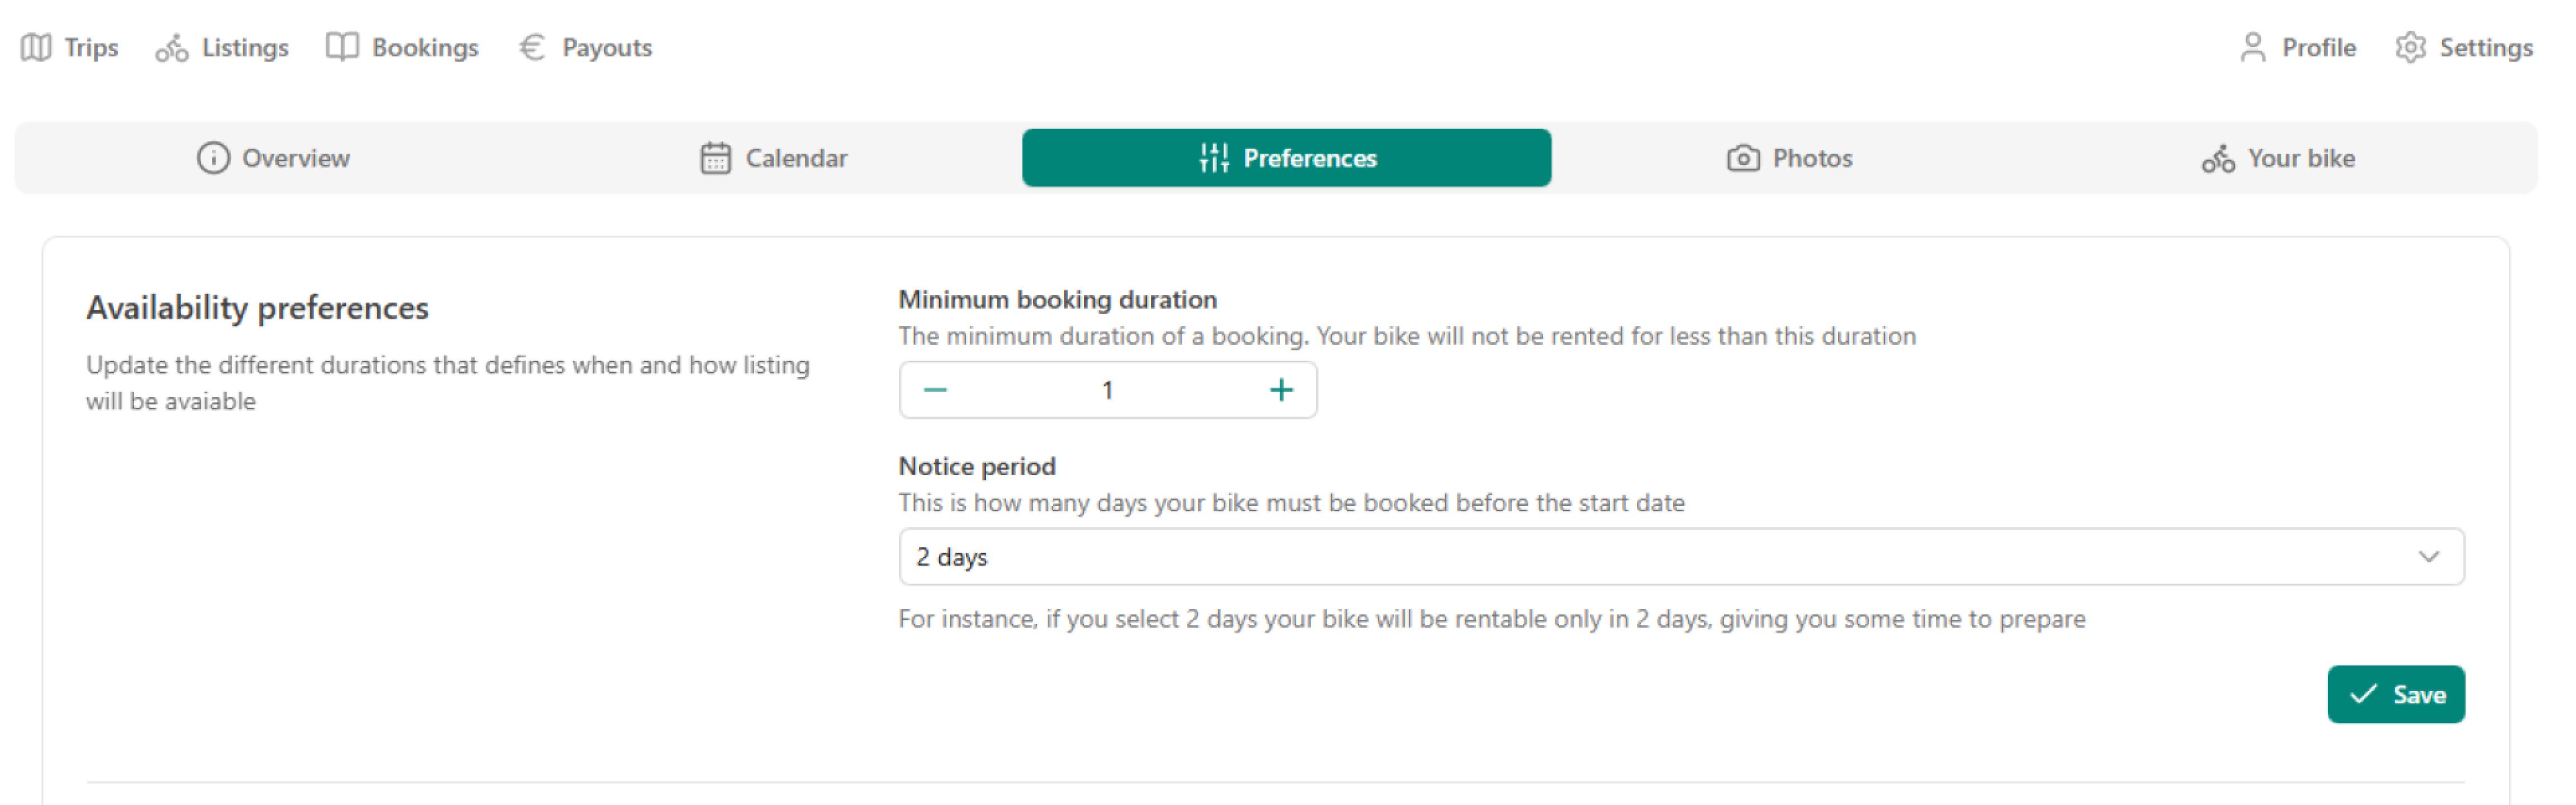
Task: Click the chevron on the 2 days selector
Action: (2427, 556)
